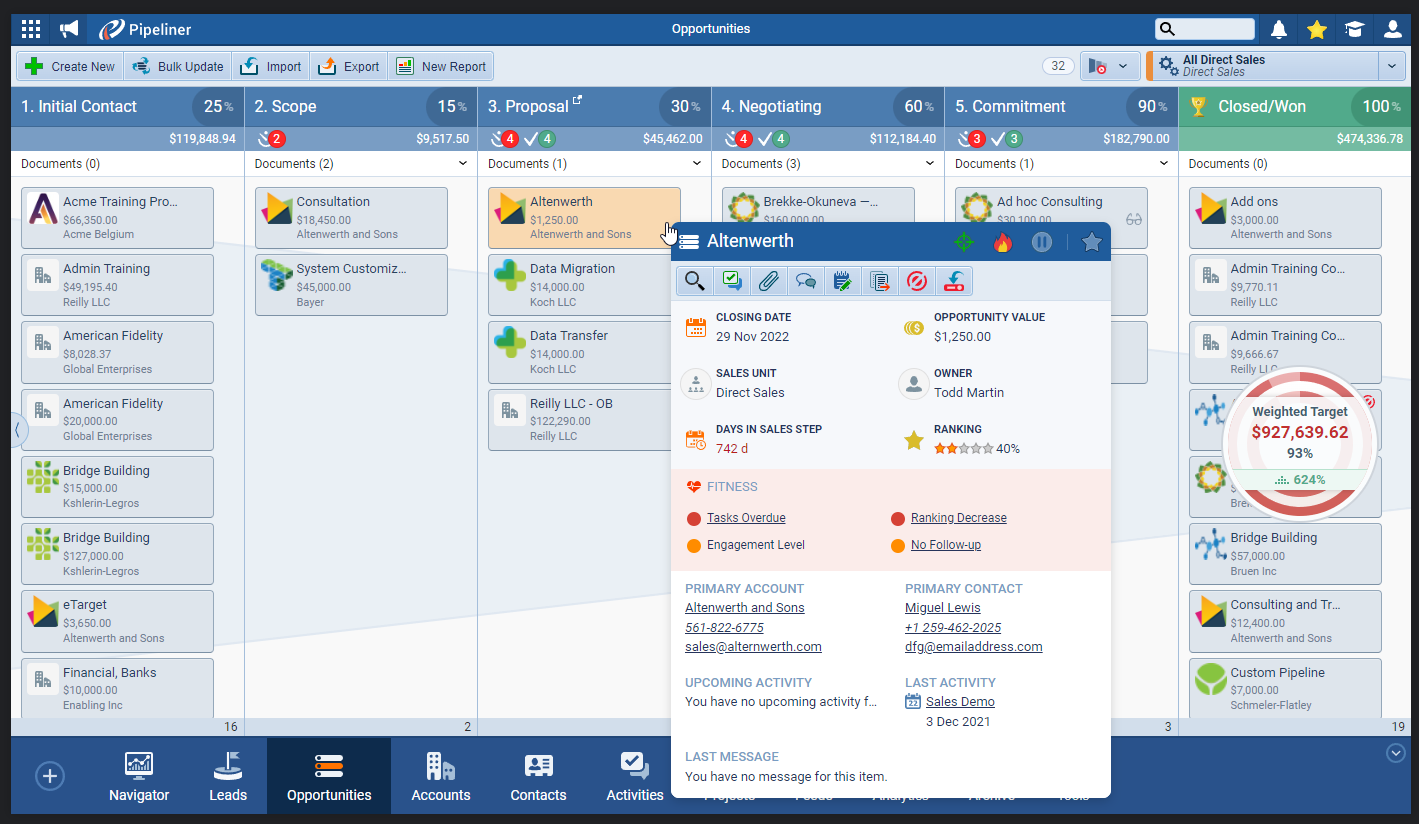Toggle the pause stalled flag on Altenwerth
This screenshot has height=824, width=1419.
[x=1042, y=242]
